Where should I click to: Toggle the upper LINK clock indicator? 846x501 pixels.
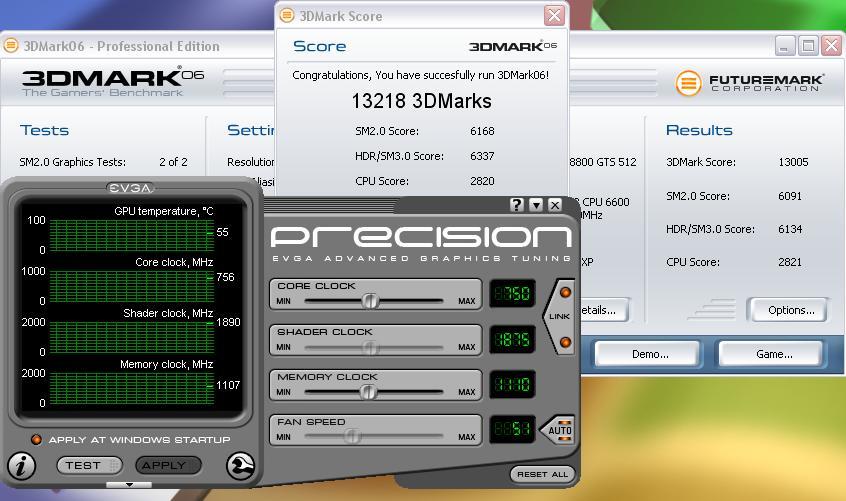coord(565,292)
